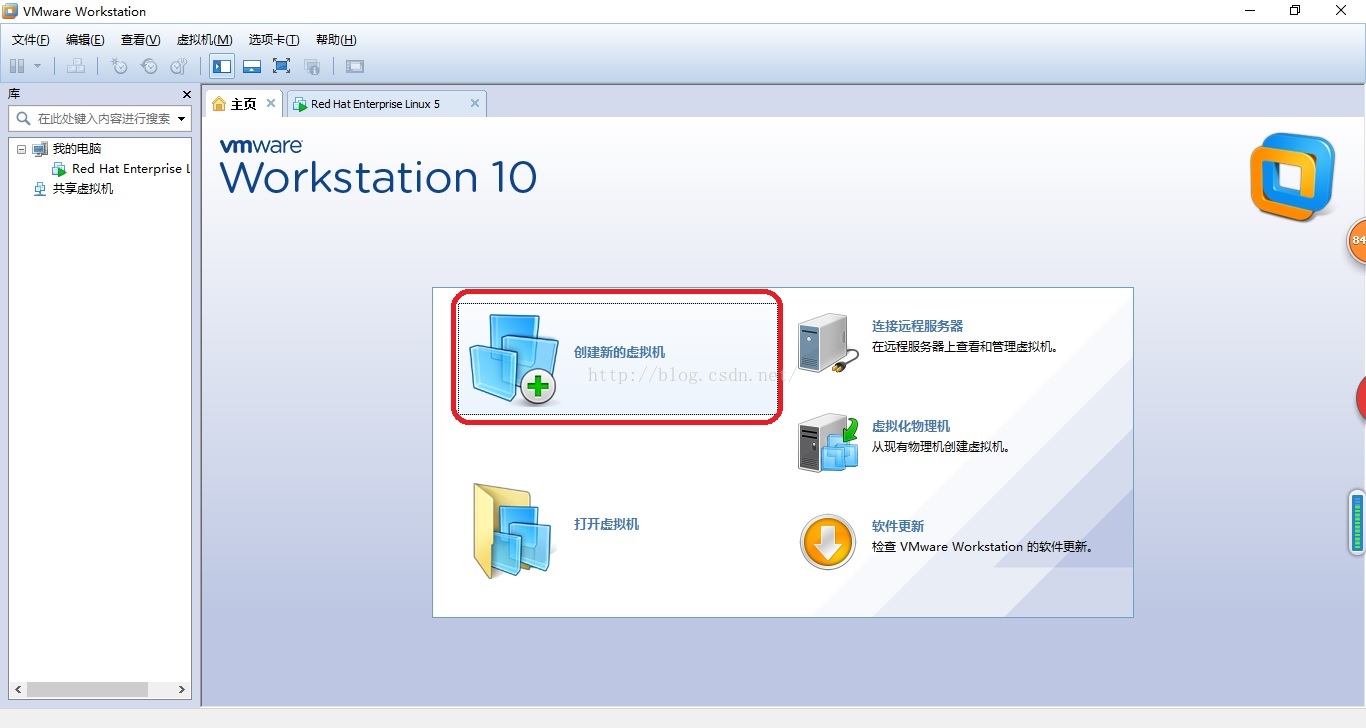Select 我的电脑 in the library tree
The height and width of the screenshot is (728, 1366).
point(77,149)
